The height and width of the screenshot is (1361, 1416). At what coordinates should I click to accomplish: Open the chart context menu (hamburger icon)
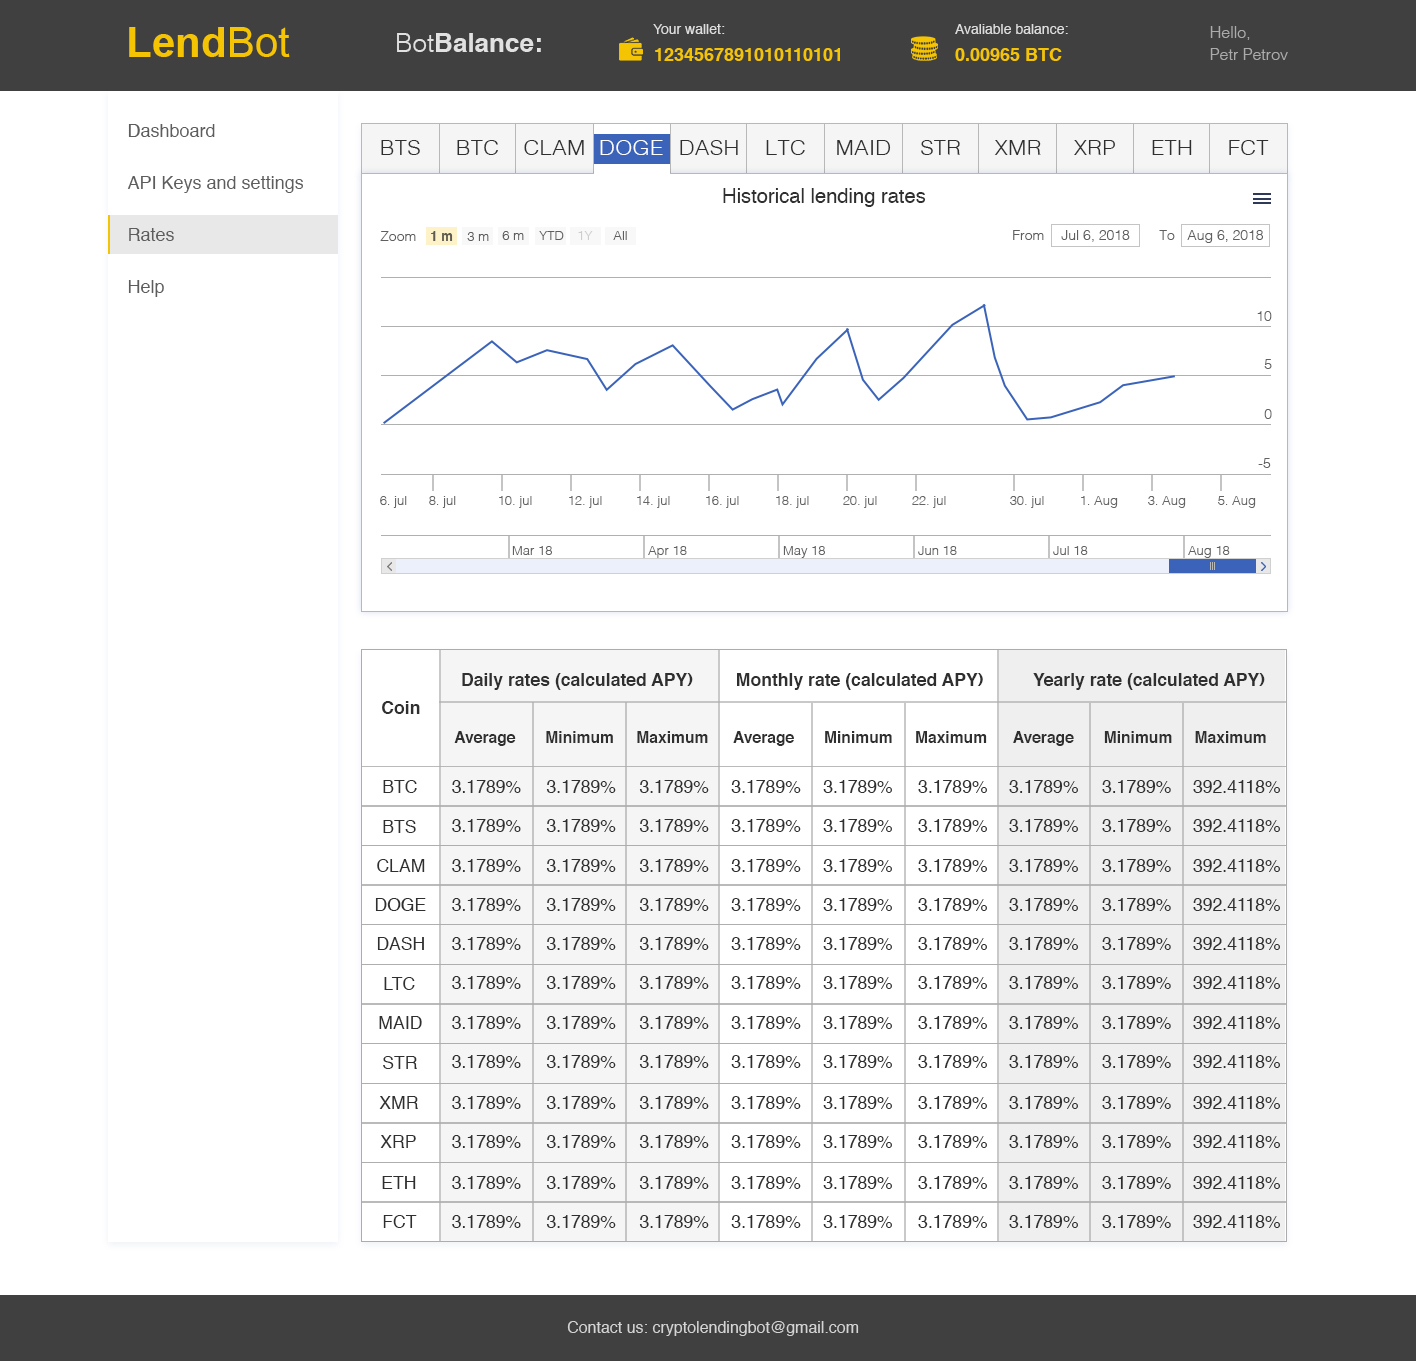pos(1261,198)
